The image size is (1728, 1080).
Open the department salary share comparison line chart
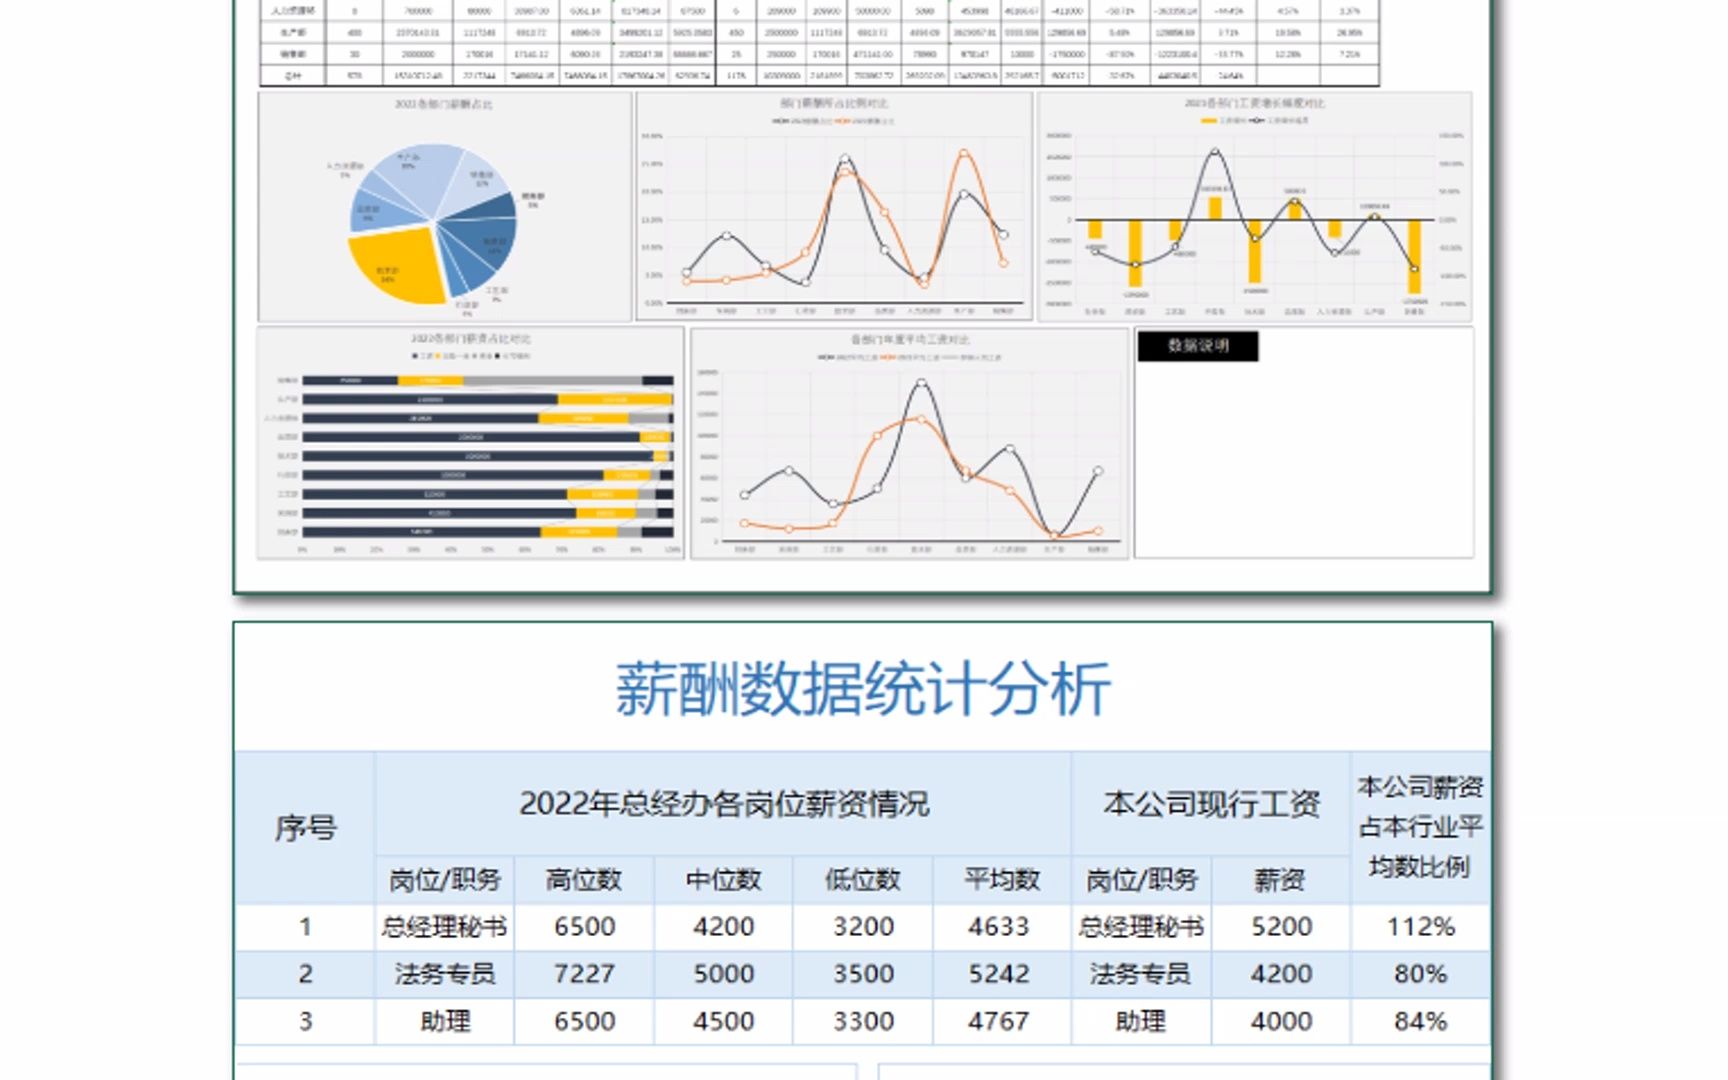(x=834, y=207)
